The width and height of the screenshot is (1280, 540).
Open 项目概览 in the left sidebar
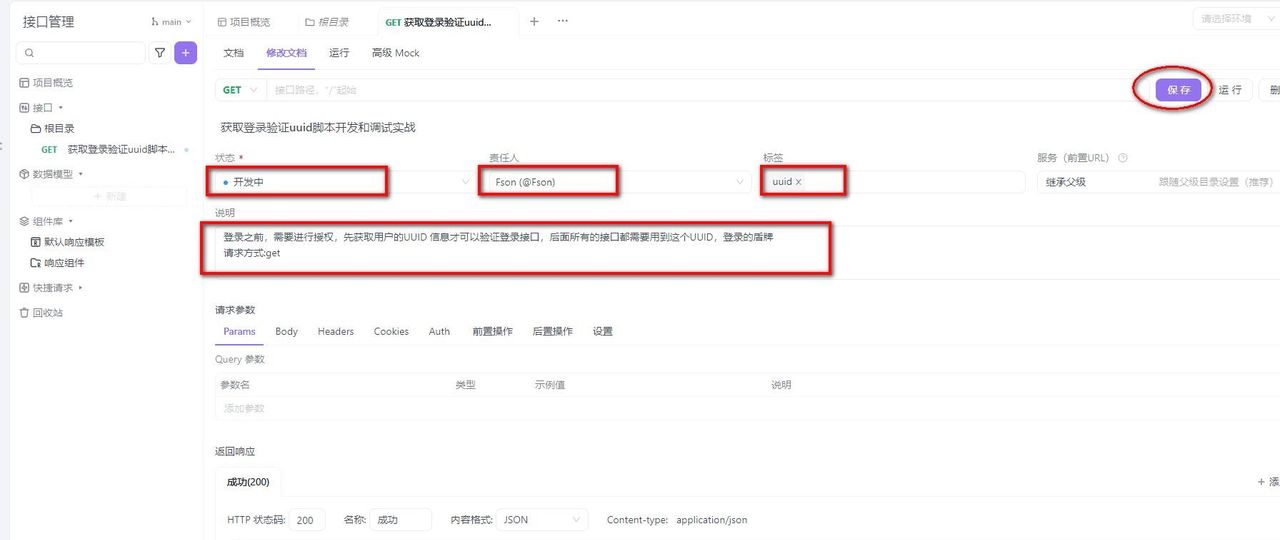(46, 83)
